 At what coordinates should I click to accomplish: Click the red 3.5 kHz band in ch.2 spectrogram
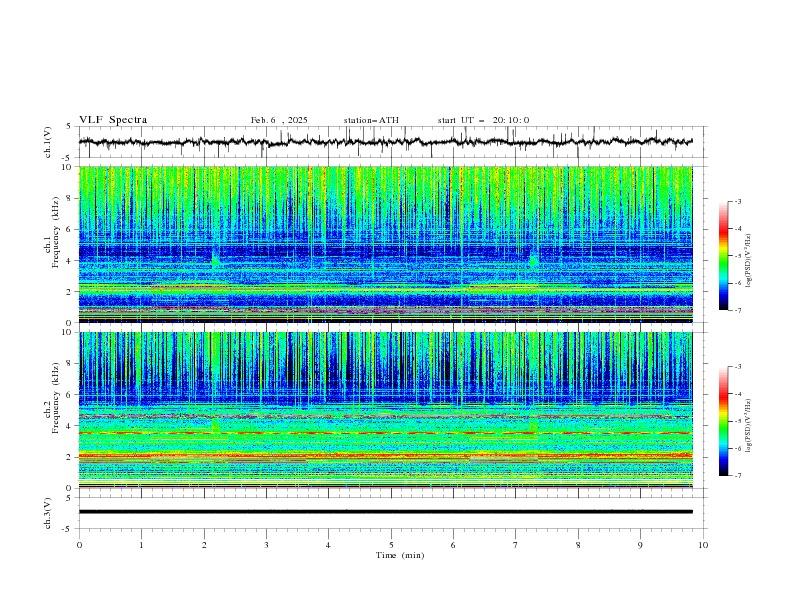[385, 433]
